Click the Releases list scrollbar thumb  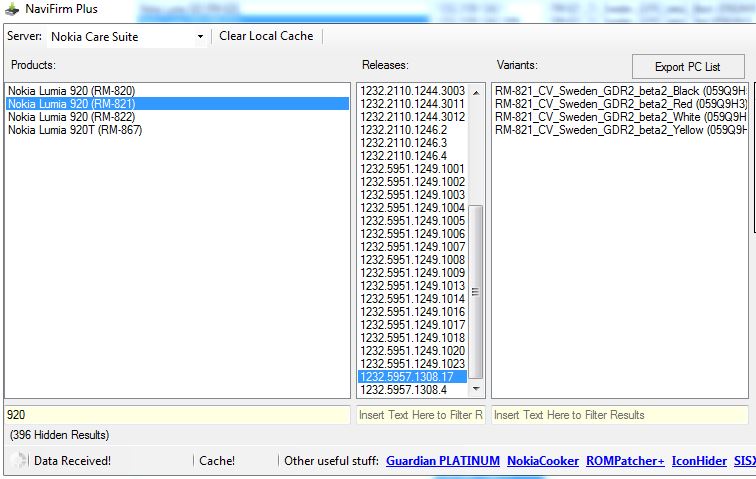(476, 292)
